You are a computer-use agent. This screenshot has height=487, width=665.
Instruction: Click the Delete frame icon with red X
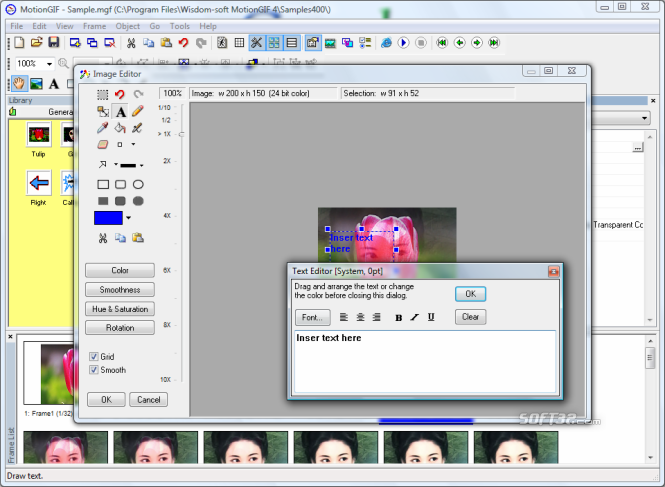pyautogui.click(x=110, y=42)
